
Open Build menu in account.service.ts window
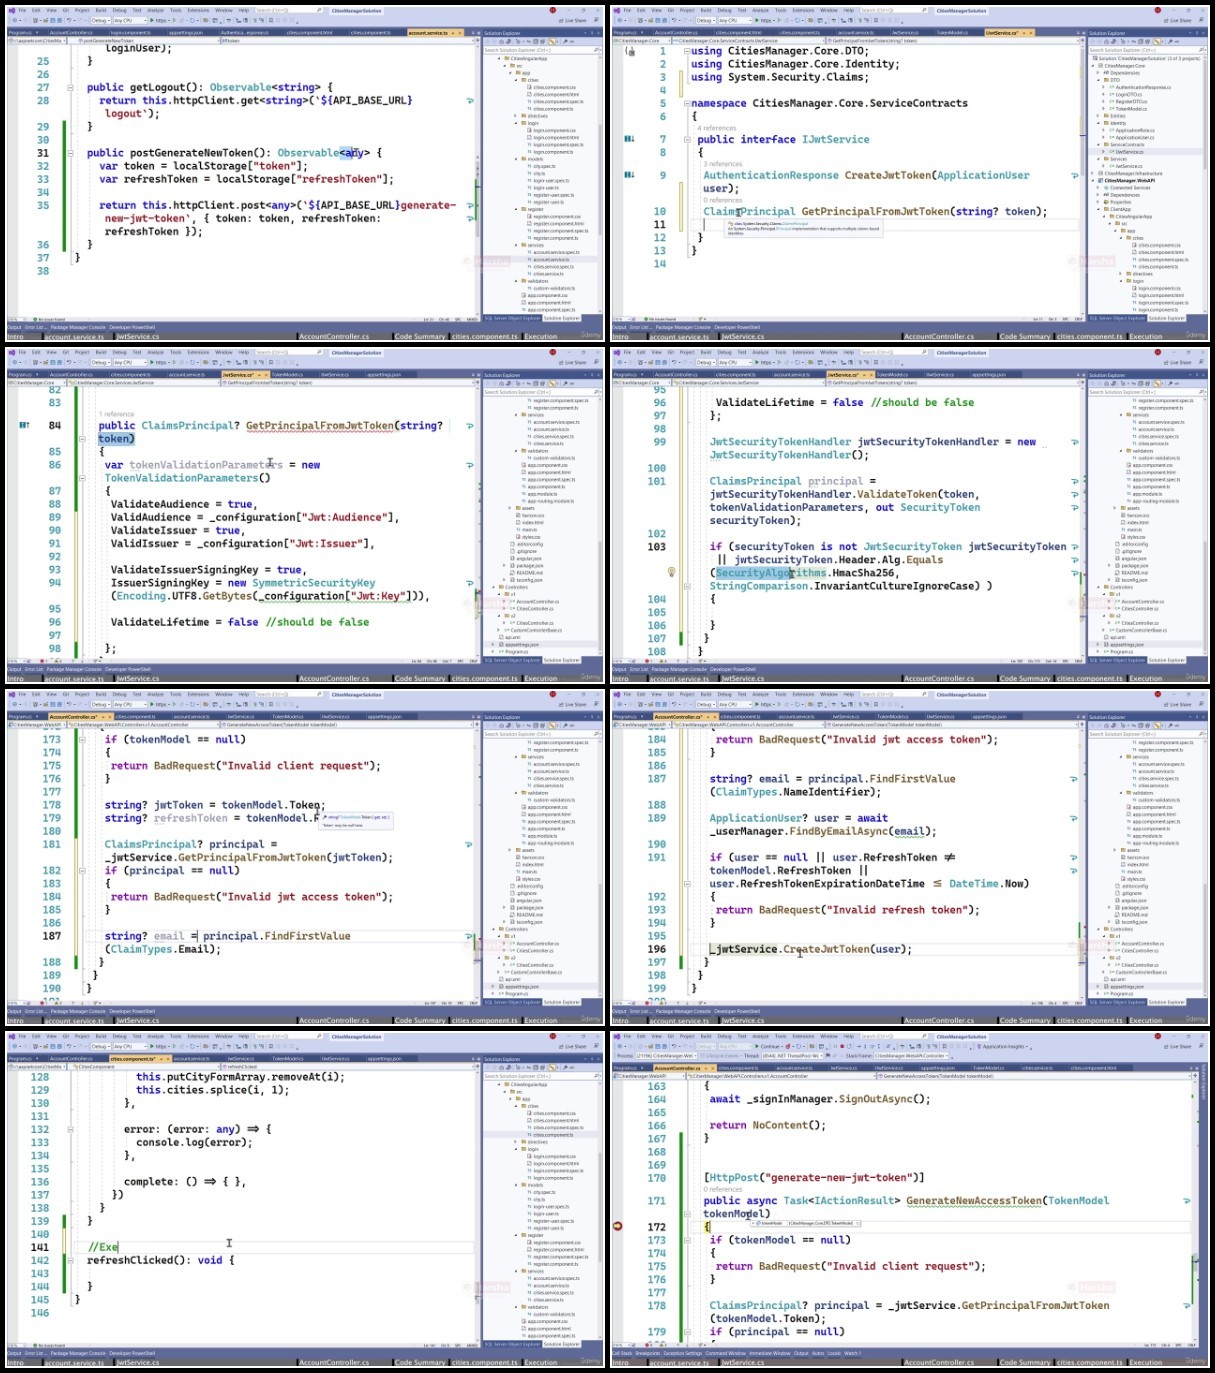[x=100, y=10]
